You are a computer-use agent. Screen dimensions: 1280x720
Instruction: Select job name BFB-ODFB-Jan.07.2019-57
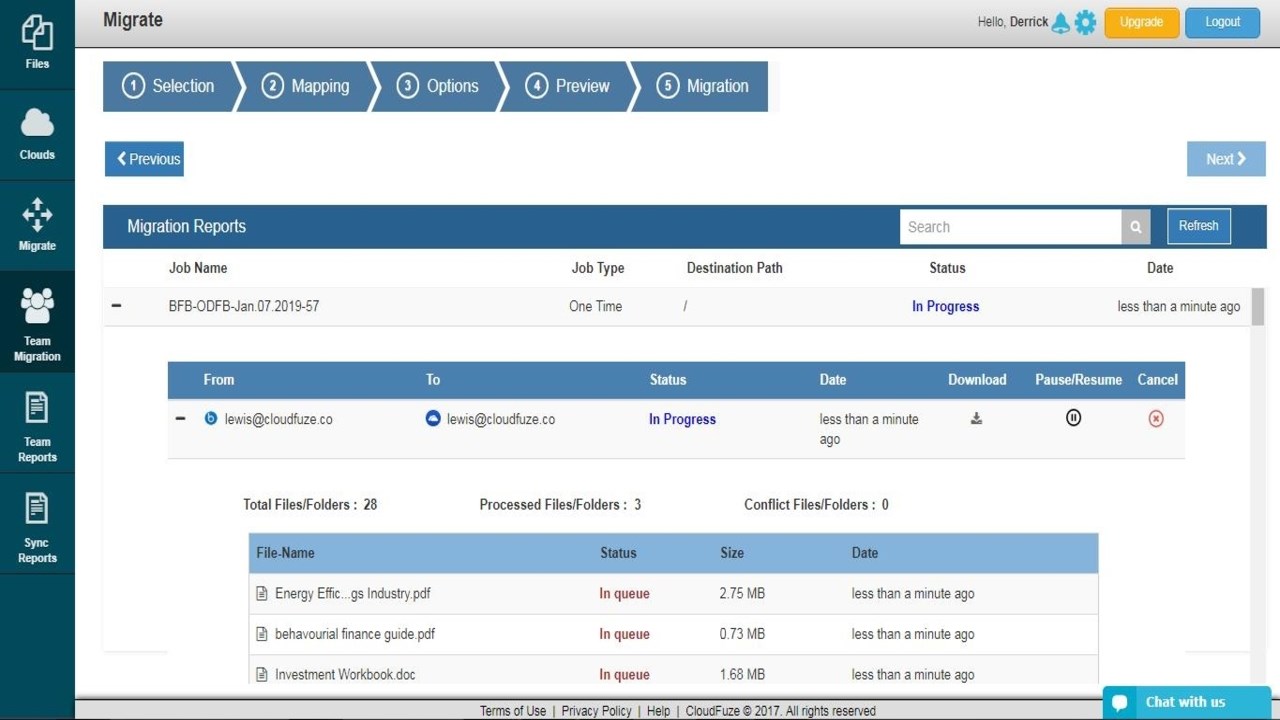(244, 306)
